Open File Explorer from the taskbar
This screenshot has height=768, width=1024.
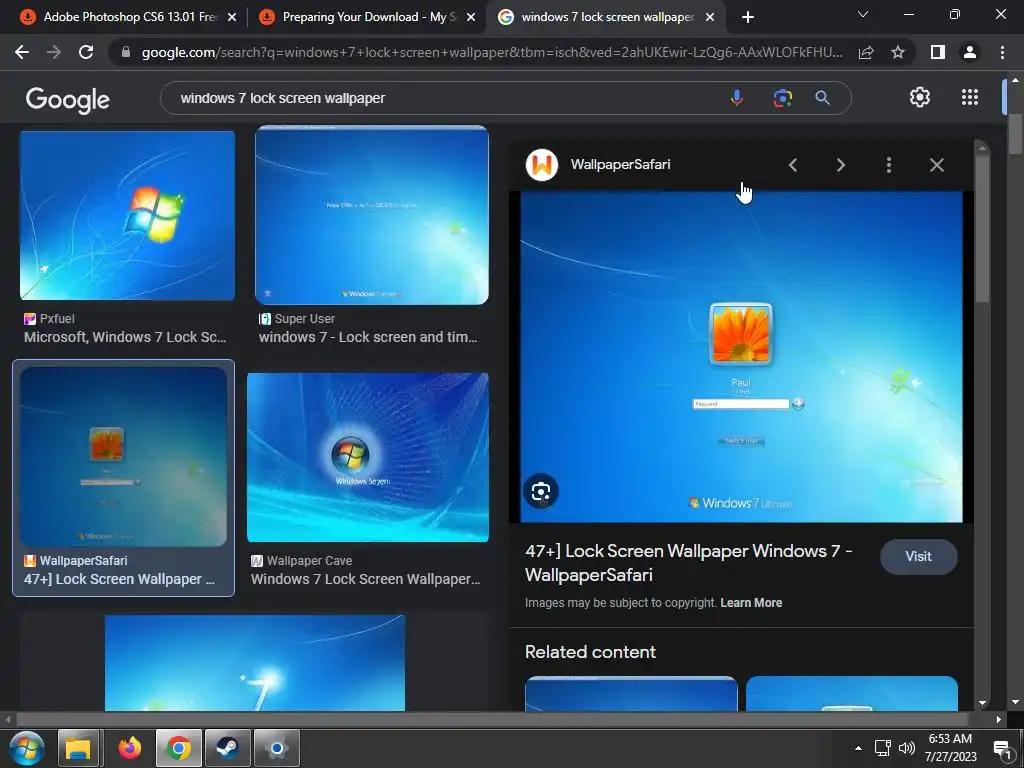(x=78, y=748)
